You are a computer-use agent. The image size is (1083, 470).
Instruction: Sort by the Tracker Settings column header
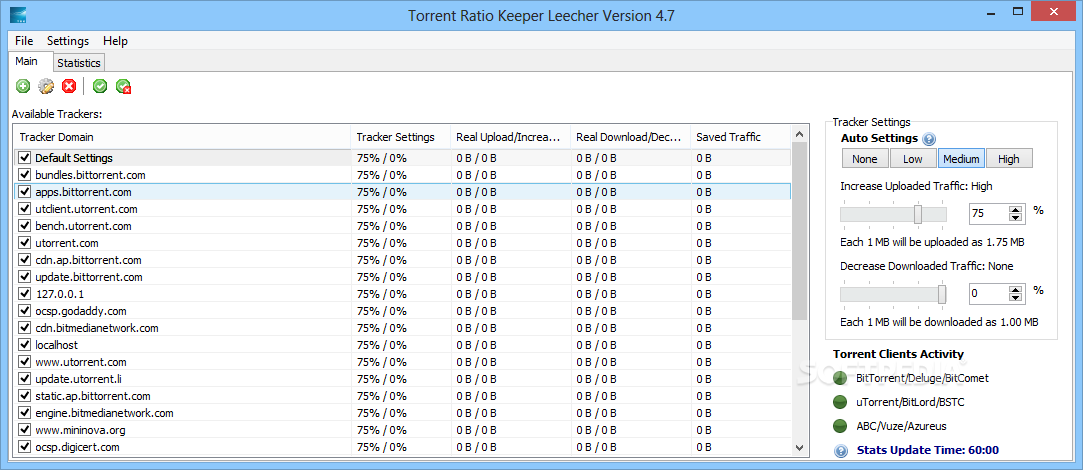coord(401,137)
